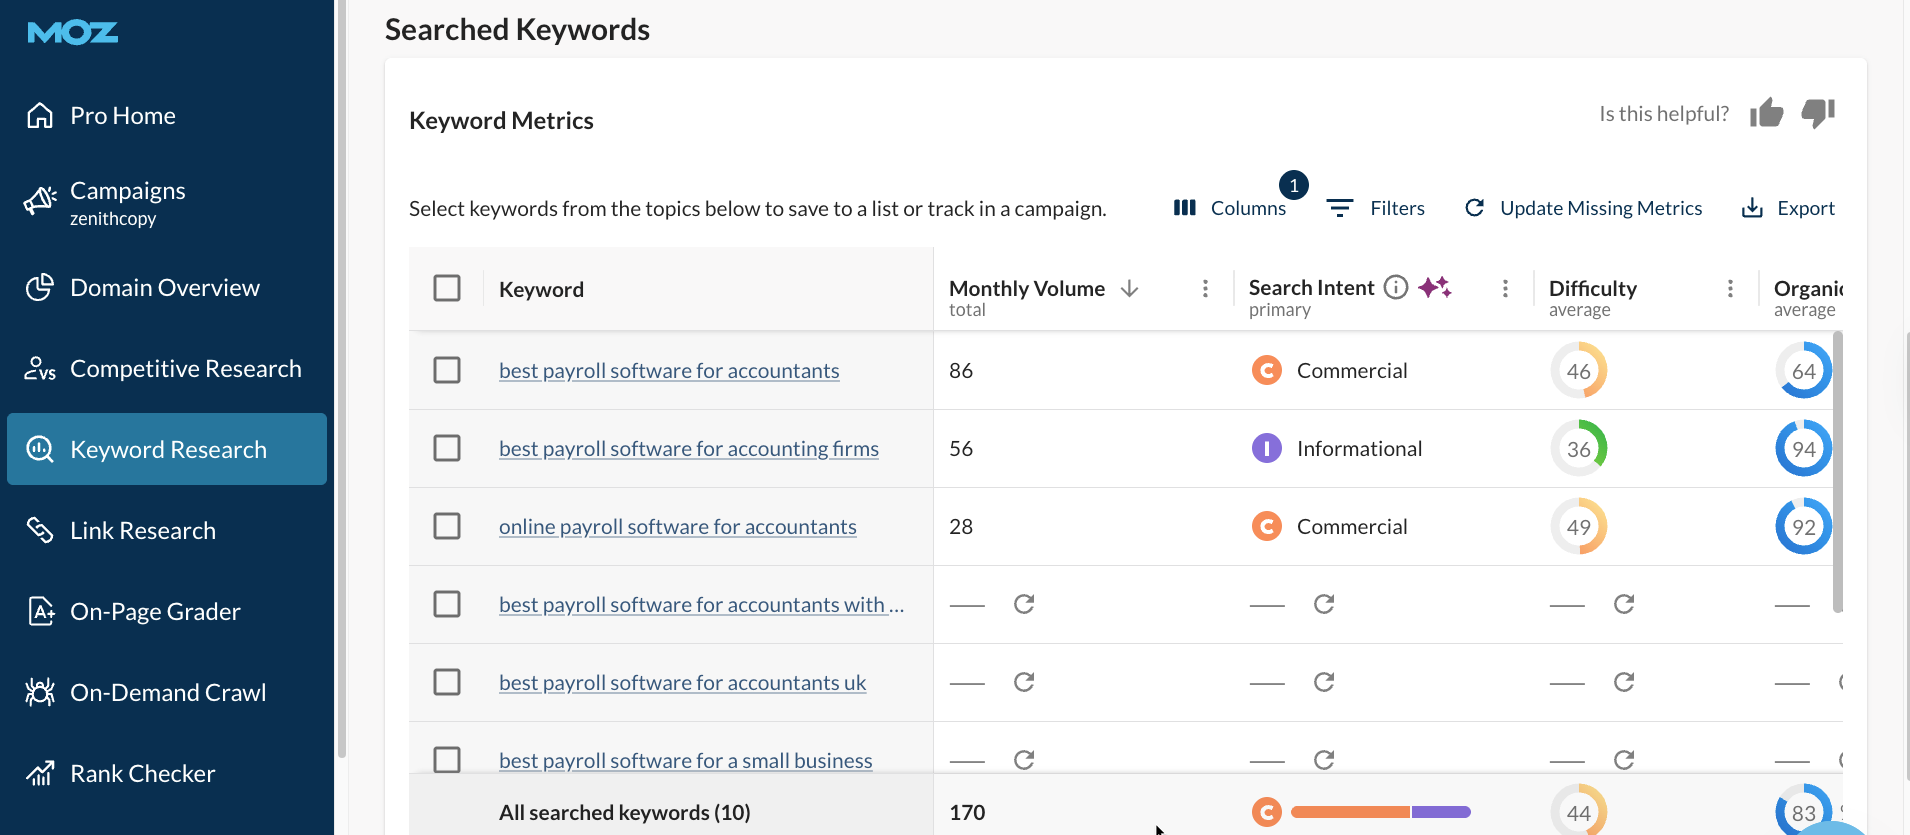Check 'best payroll software for a small business' row
Screen dimensions: 1910x835
(447, 760)
